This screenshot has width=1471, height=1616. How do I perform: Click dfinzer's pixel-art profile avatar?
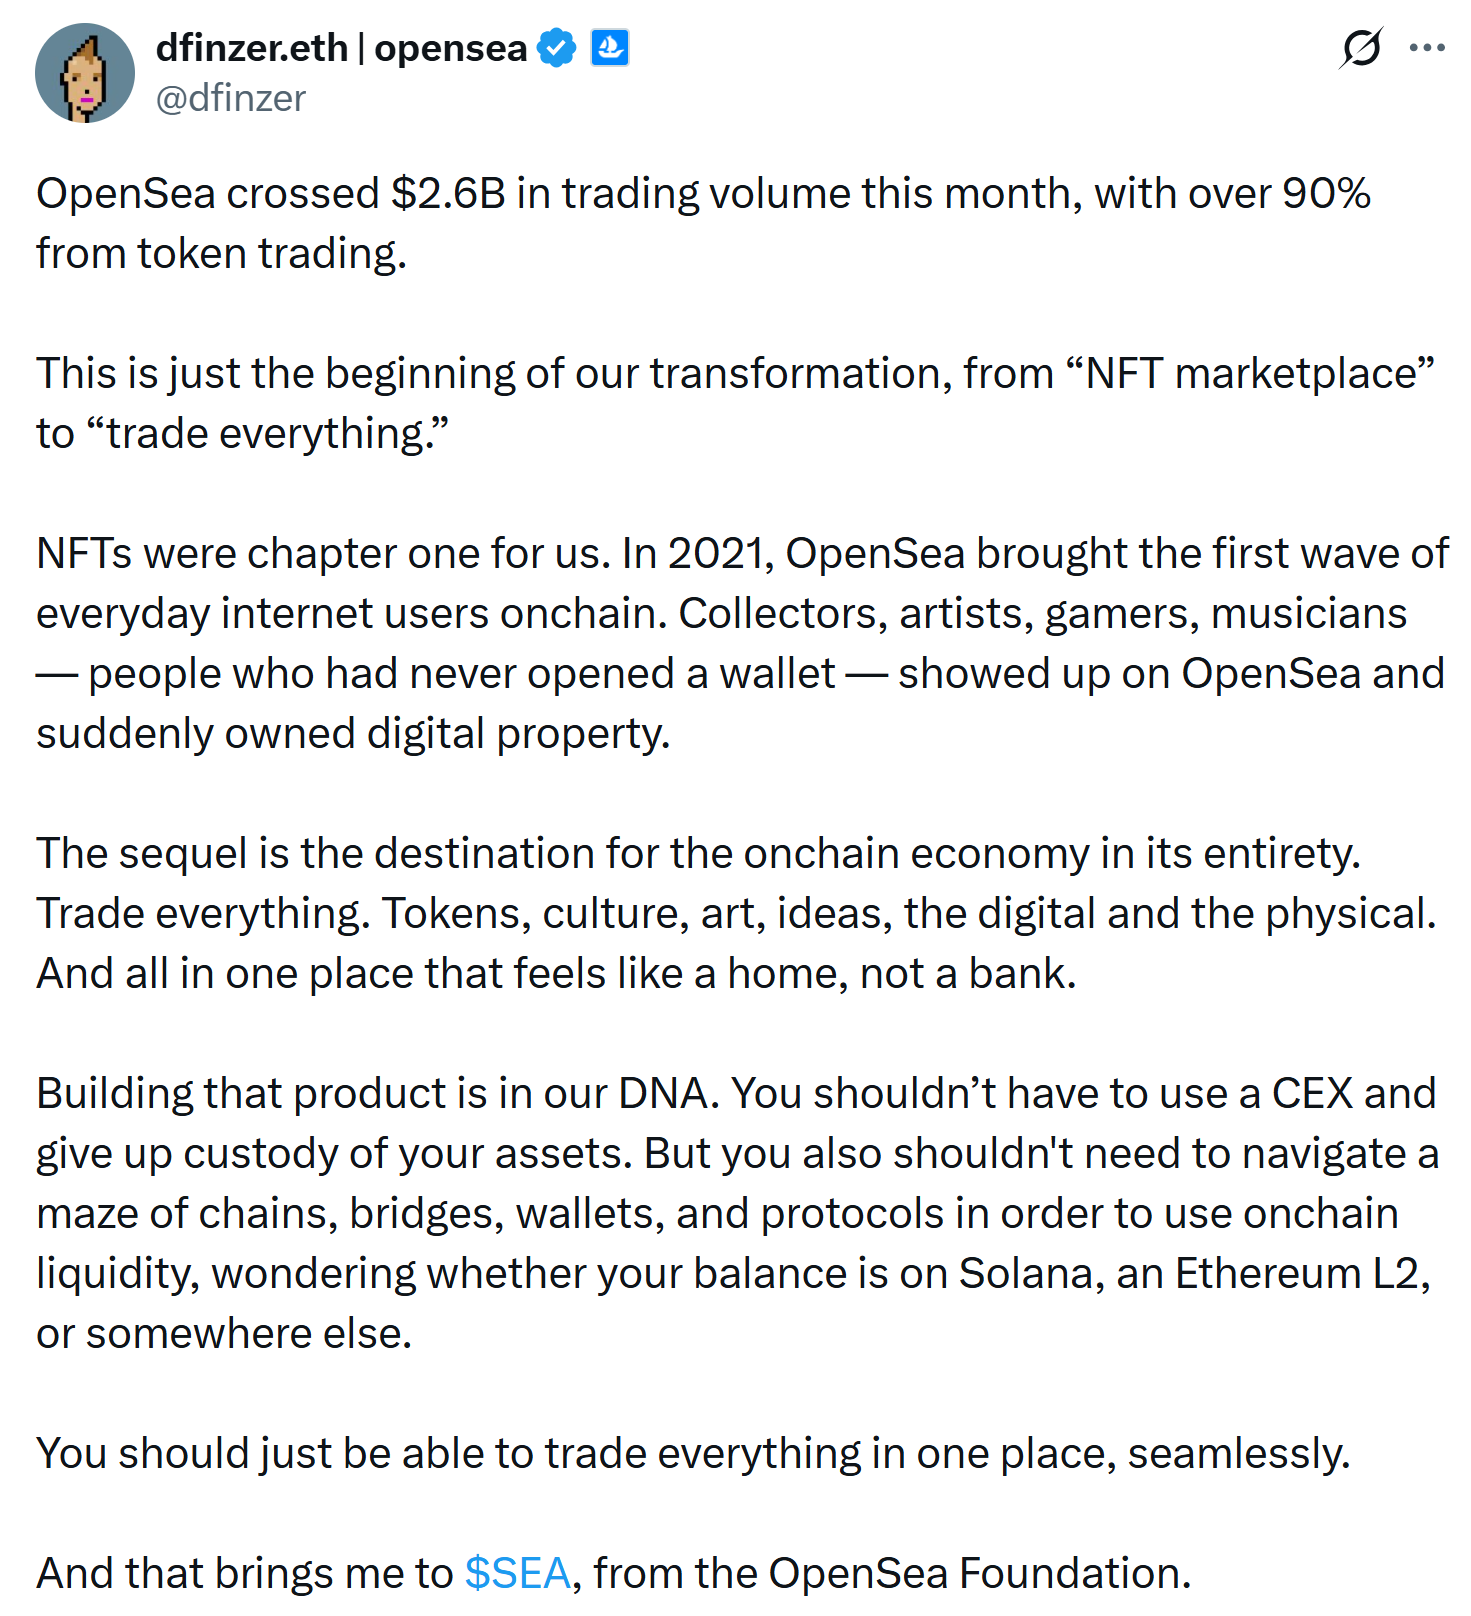tap(85, 73)
